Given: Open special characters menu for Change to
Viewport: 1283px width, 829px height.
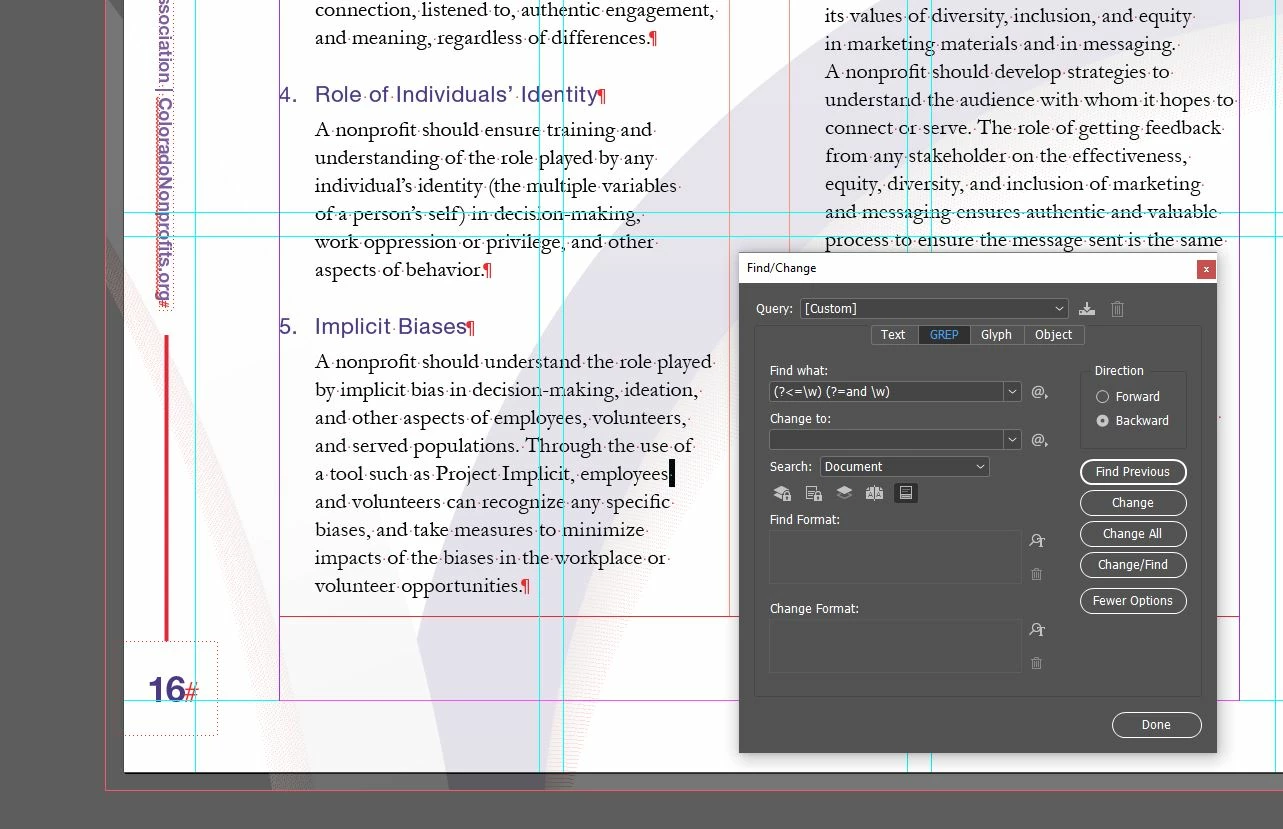Looking at the screenshot, I should [1039, 440].
